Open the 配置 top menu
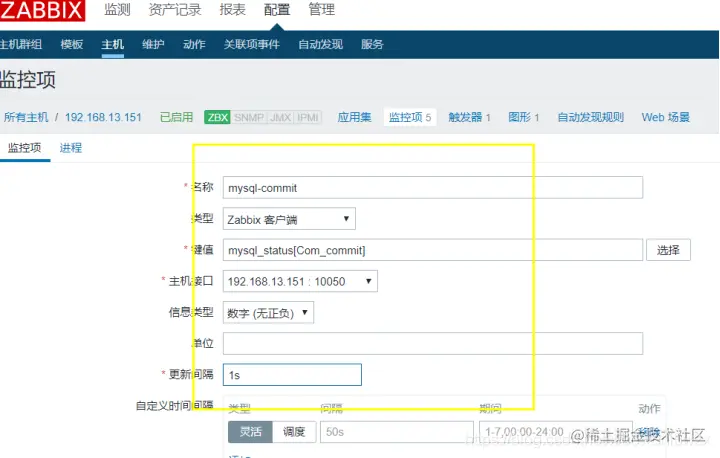 click(x=277, y=10)
